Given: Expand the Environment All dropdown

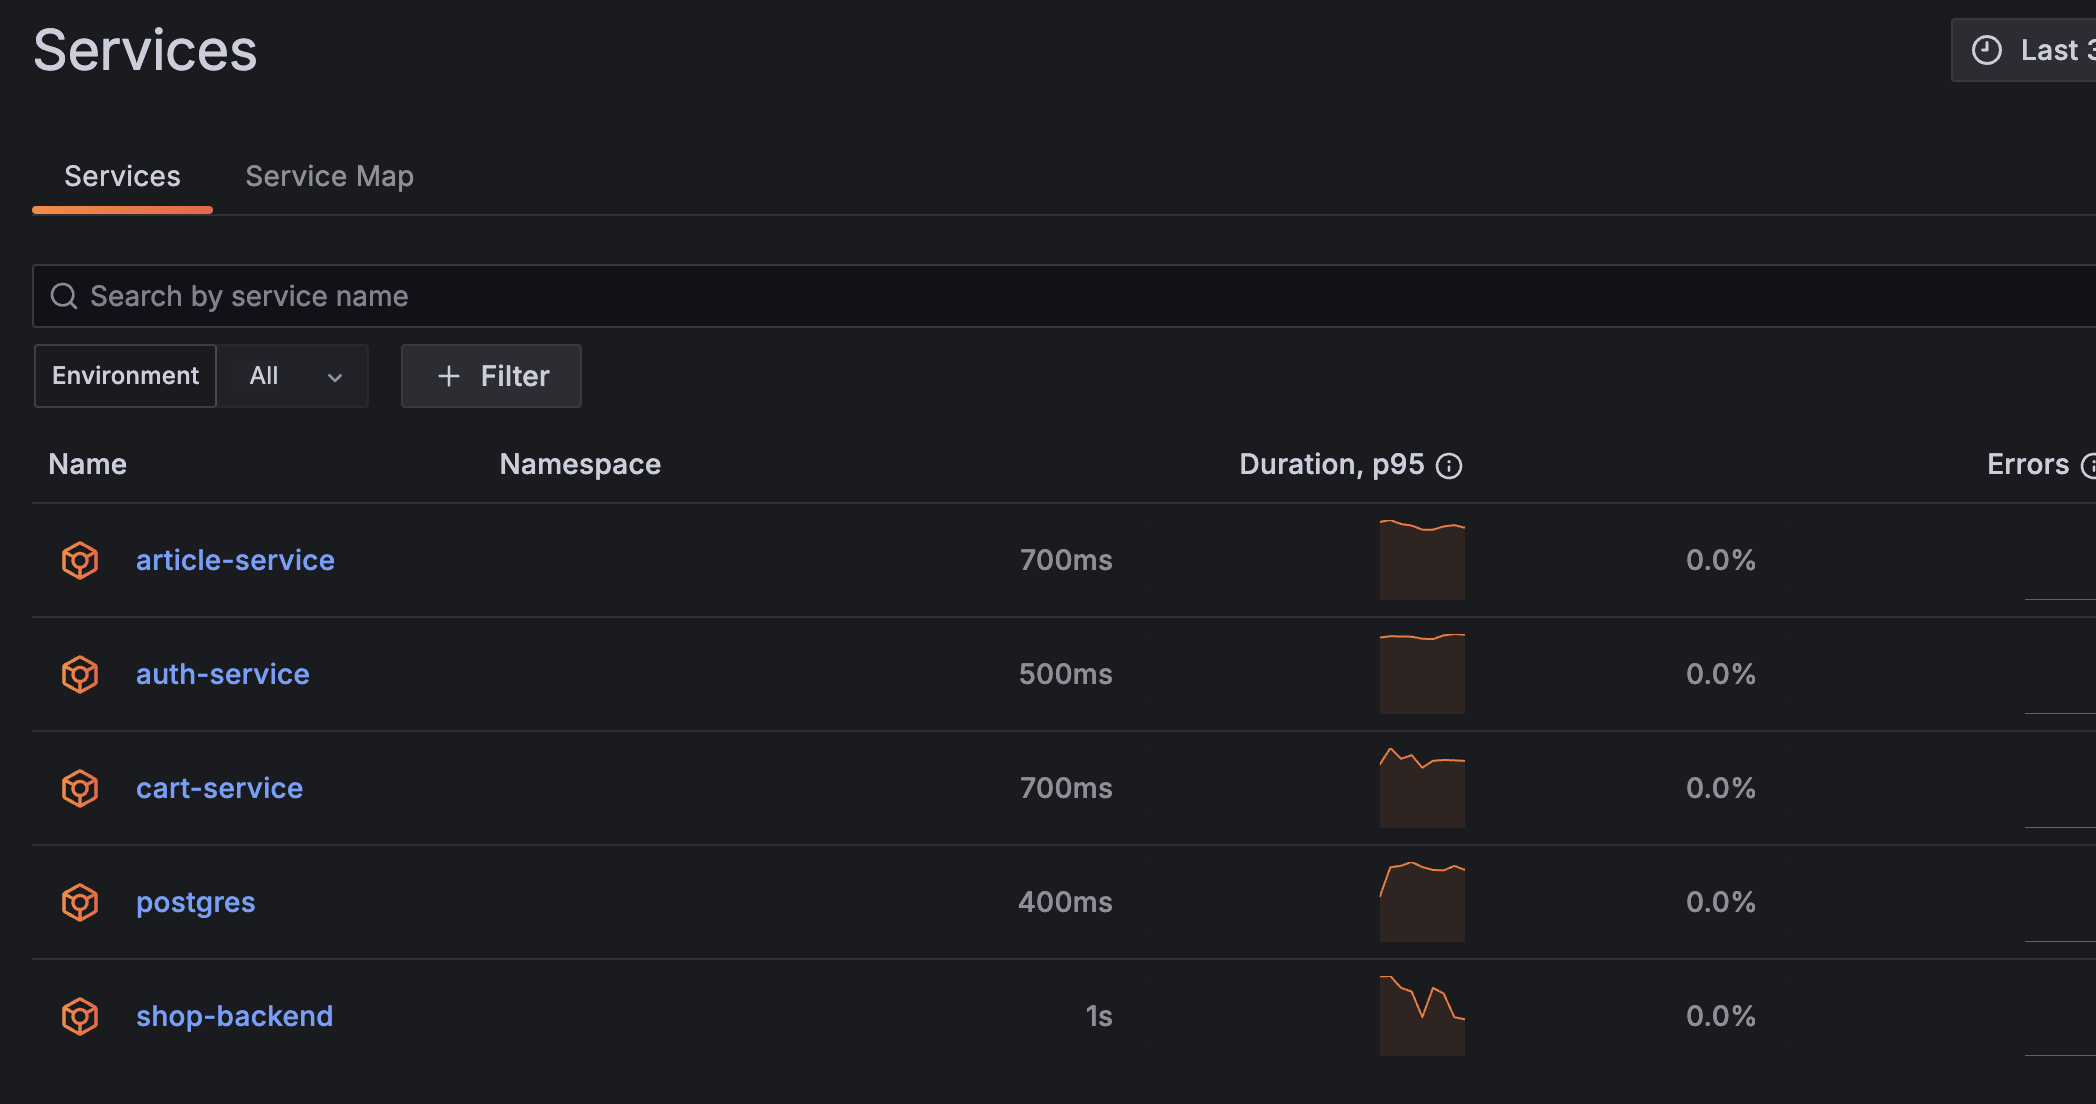Looking at the screenshot, I should pos(294,376).
